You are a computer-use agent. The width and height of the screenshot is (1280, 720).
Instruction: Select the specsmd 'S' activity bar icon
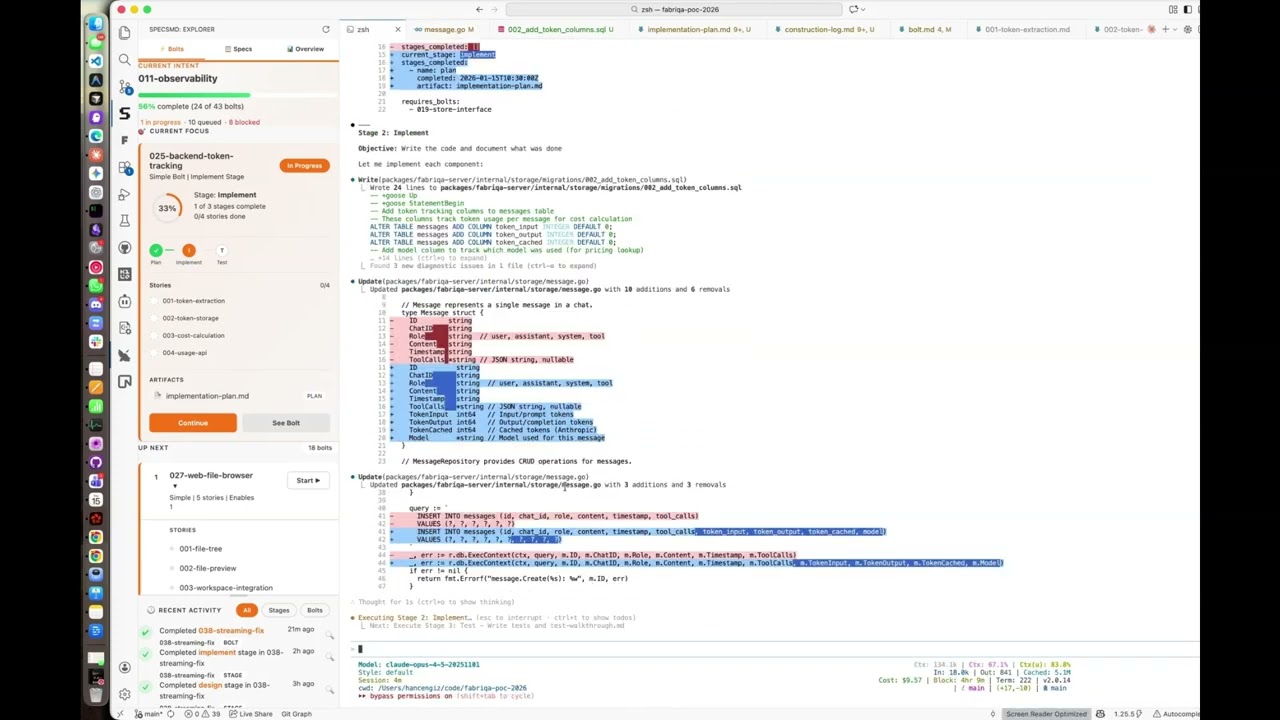(124, 113)
